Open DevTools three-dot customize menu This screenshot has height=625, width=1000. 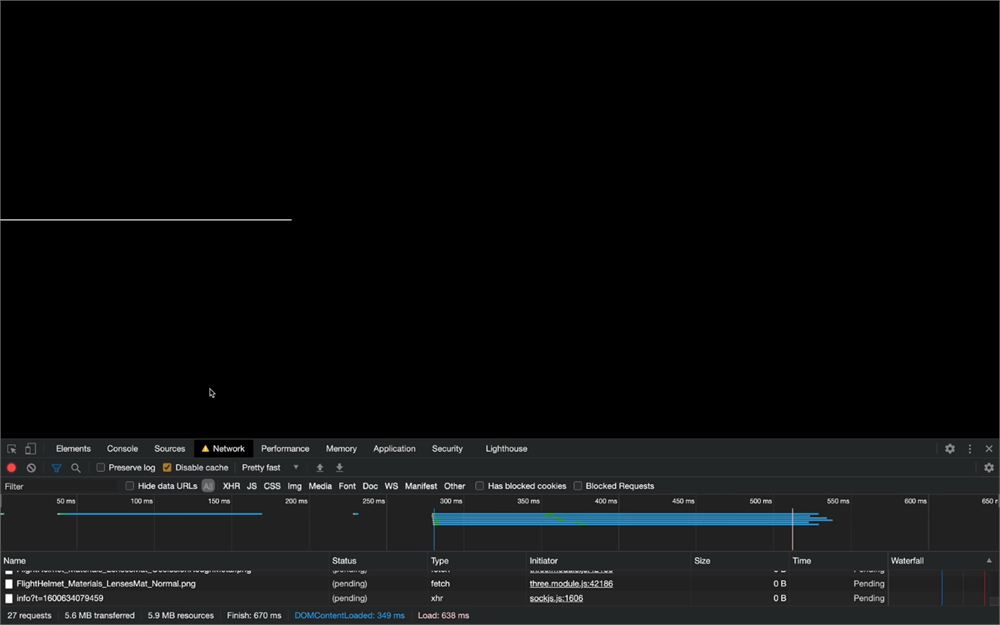(x=969, y=449)
